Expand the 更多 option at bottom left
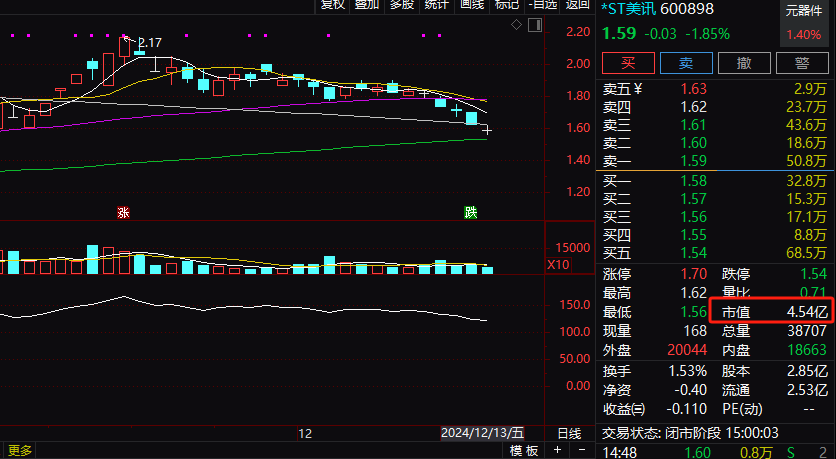Image resolution: width=836 pixels, height=459 pixels. coord(20,451)
